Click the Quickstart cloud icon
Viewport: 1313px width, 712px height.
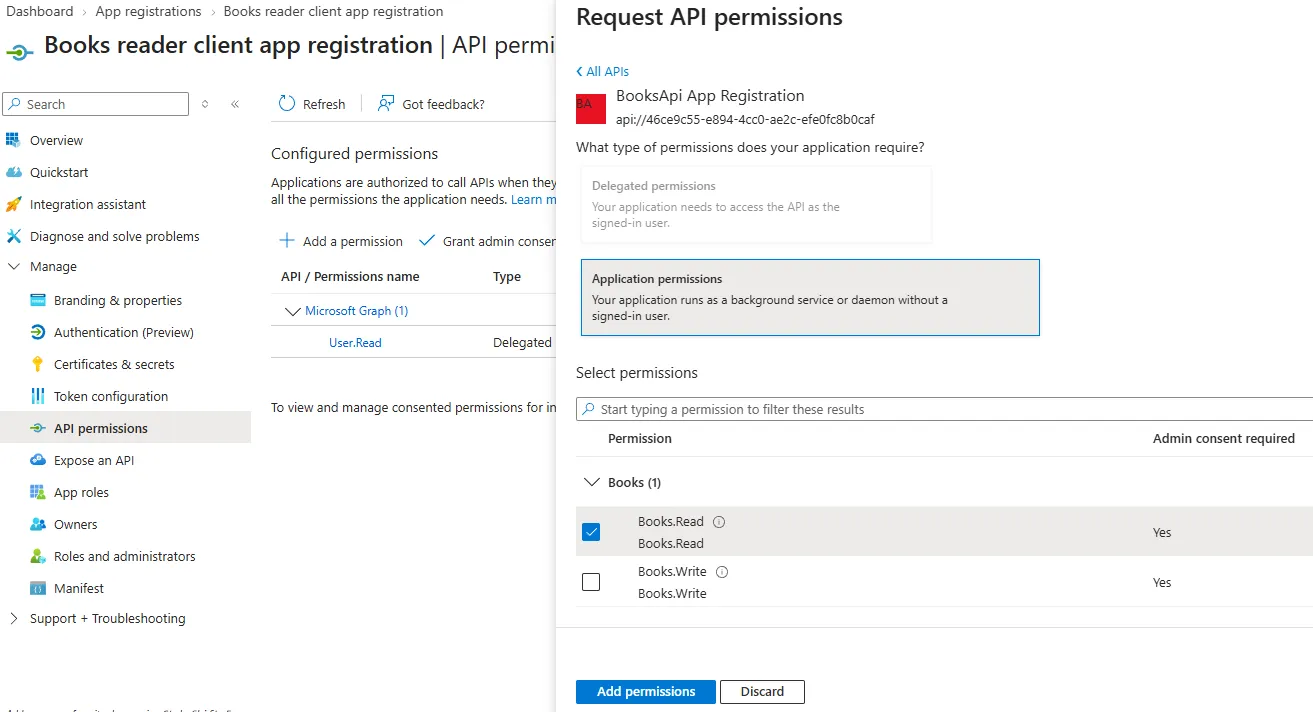[13, 172]
